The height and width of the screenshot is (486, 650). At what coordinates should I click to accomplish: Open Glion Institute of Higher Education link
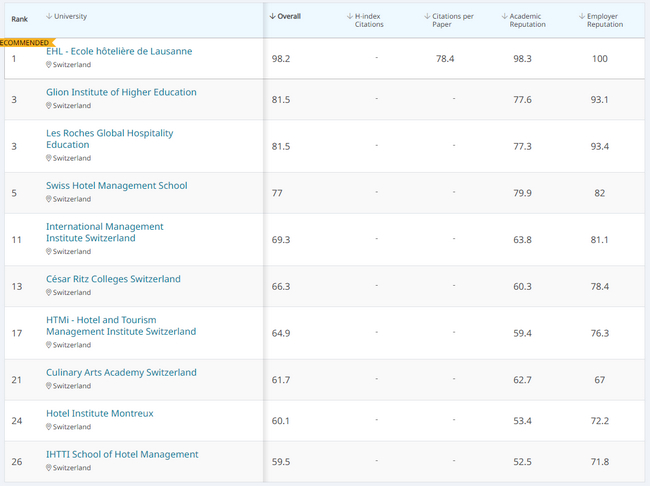tap(121, 92)
